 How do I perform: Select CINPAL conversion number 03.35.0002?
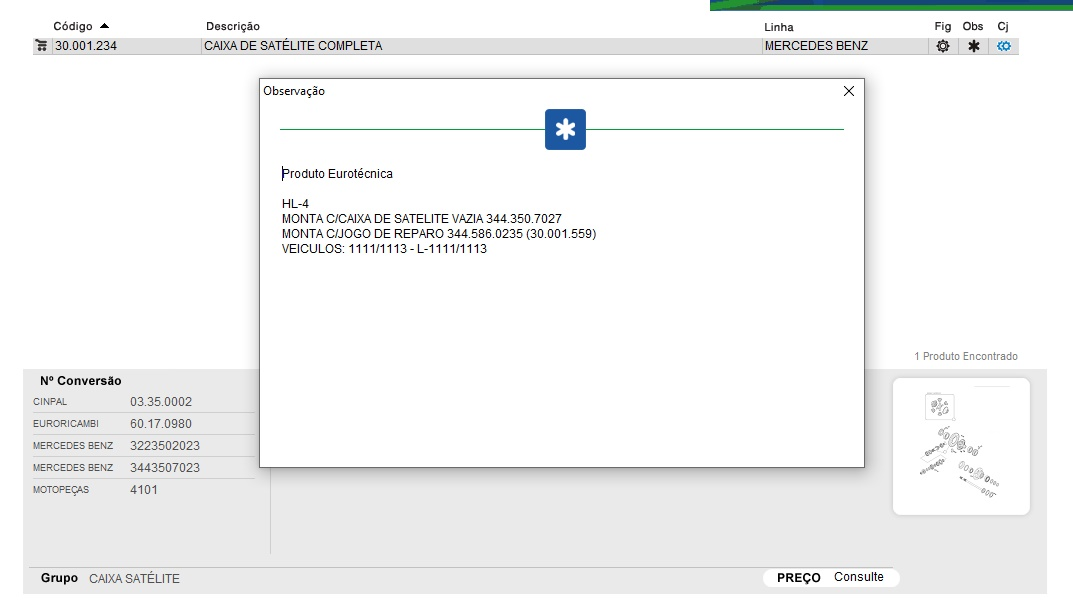pyautogui.click(x=161, y=402)
